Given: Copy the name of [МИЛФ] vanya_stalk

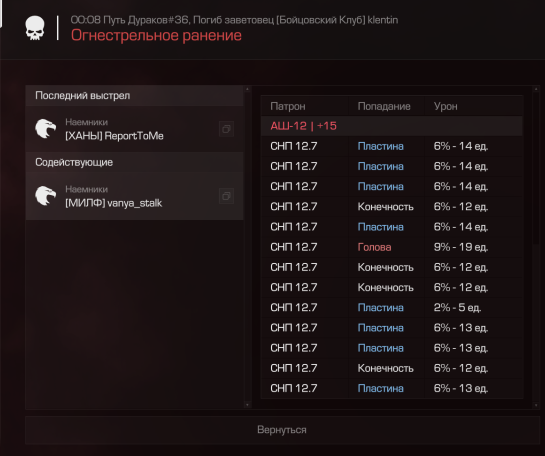Looking at the screenshot, I should point(226,196).
